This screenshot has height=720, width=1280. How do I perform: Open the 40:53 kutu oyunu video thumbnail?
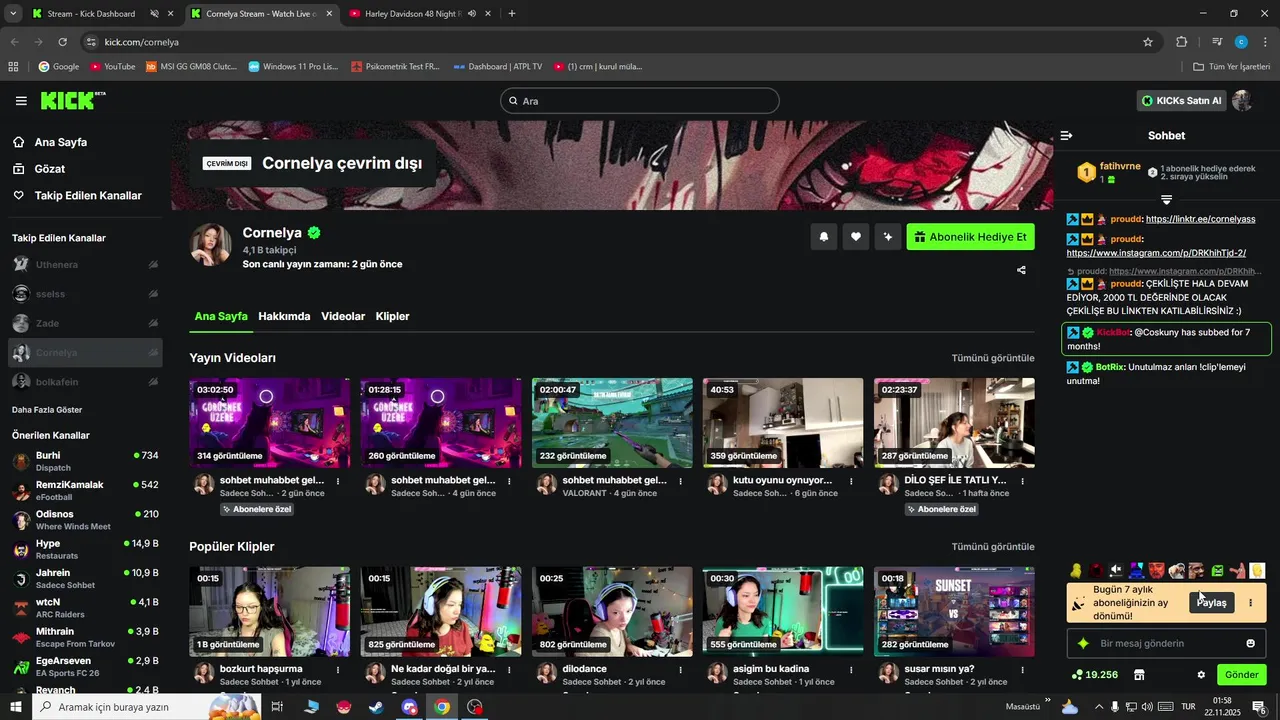(x=783, y=423)
